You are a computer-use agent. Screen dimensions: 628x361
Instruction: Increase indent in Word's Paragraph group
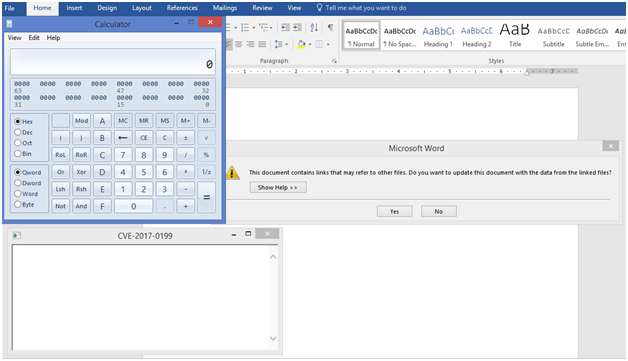pos(297,27)
